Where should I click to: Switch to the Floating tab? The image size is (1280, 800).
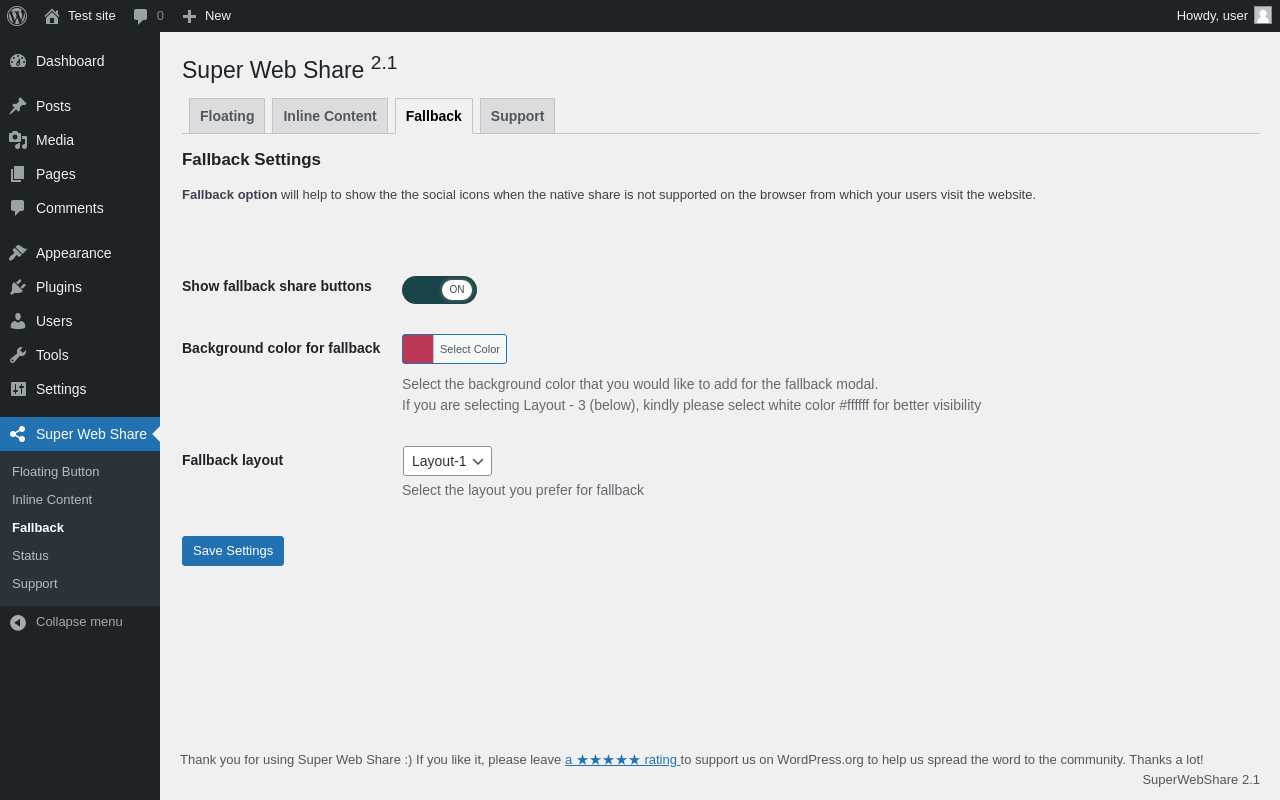click(x=227, y=116)
